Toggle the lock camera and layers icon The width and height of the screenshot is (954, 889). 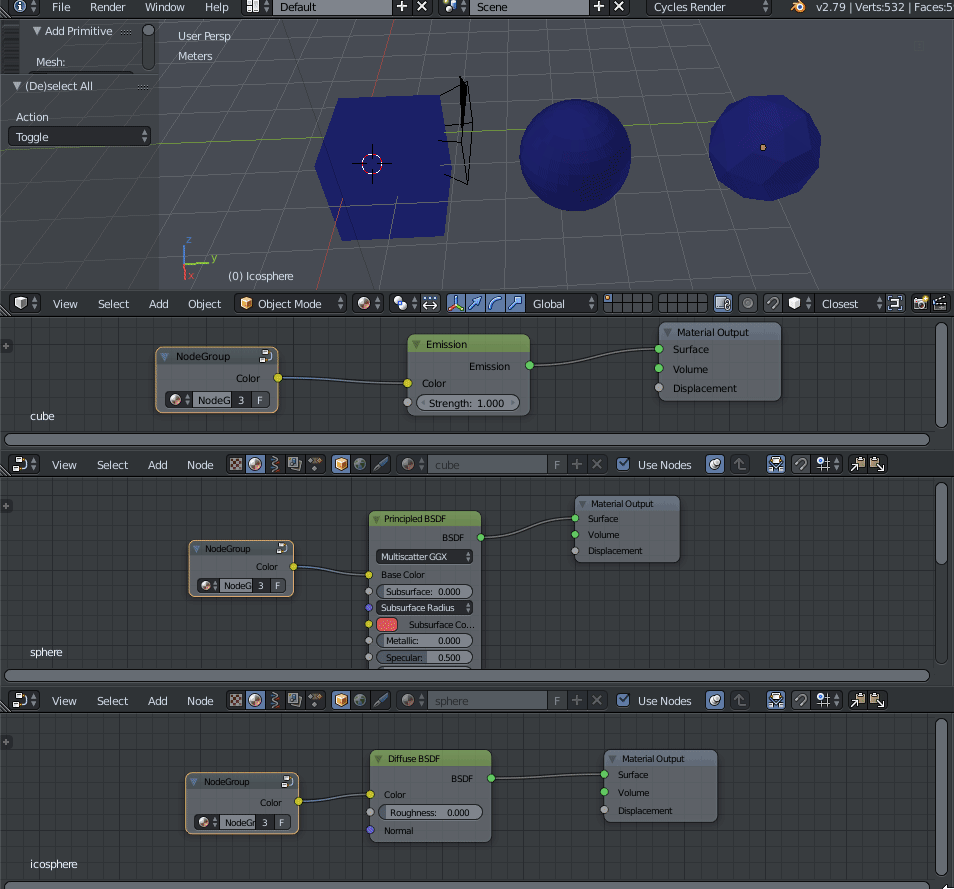point(723,303)
